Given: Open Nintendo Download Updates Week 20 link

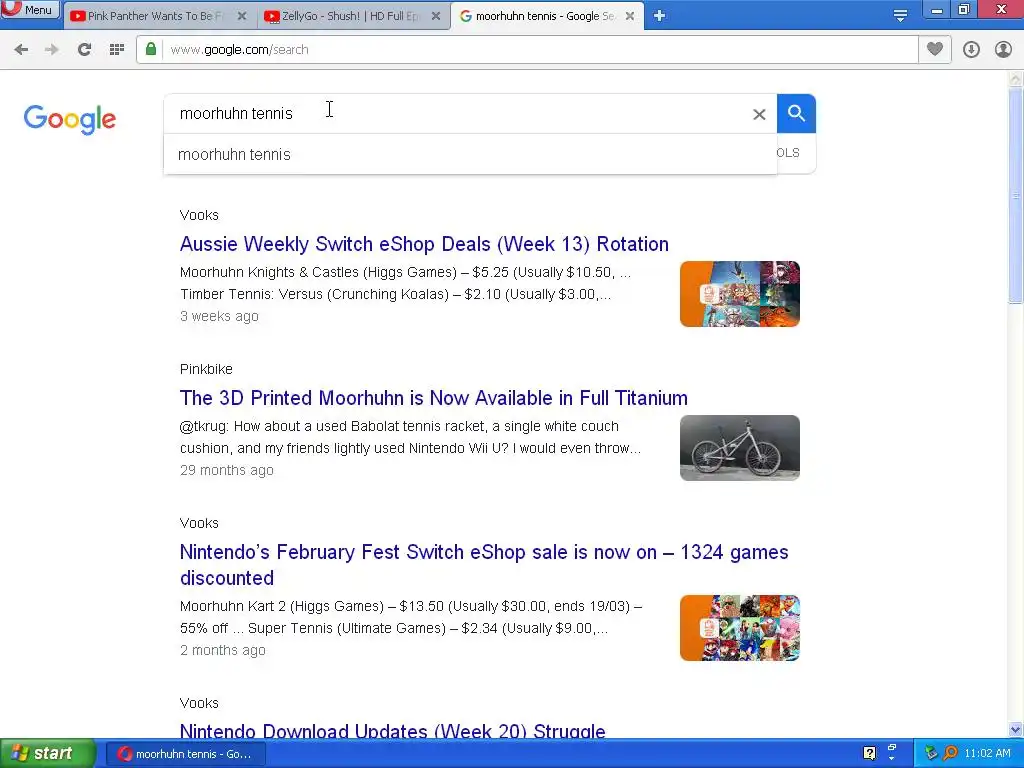Looking at the screenshot, I should click(392, 730).
